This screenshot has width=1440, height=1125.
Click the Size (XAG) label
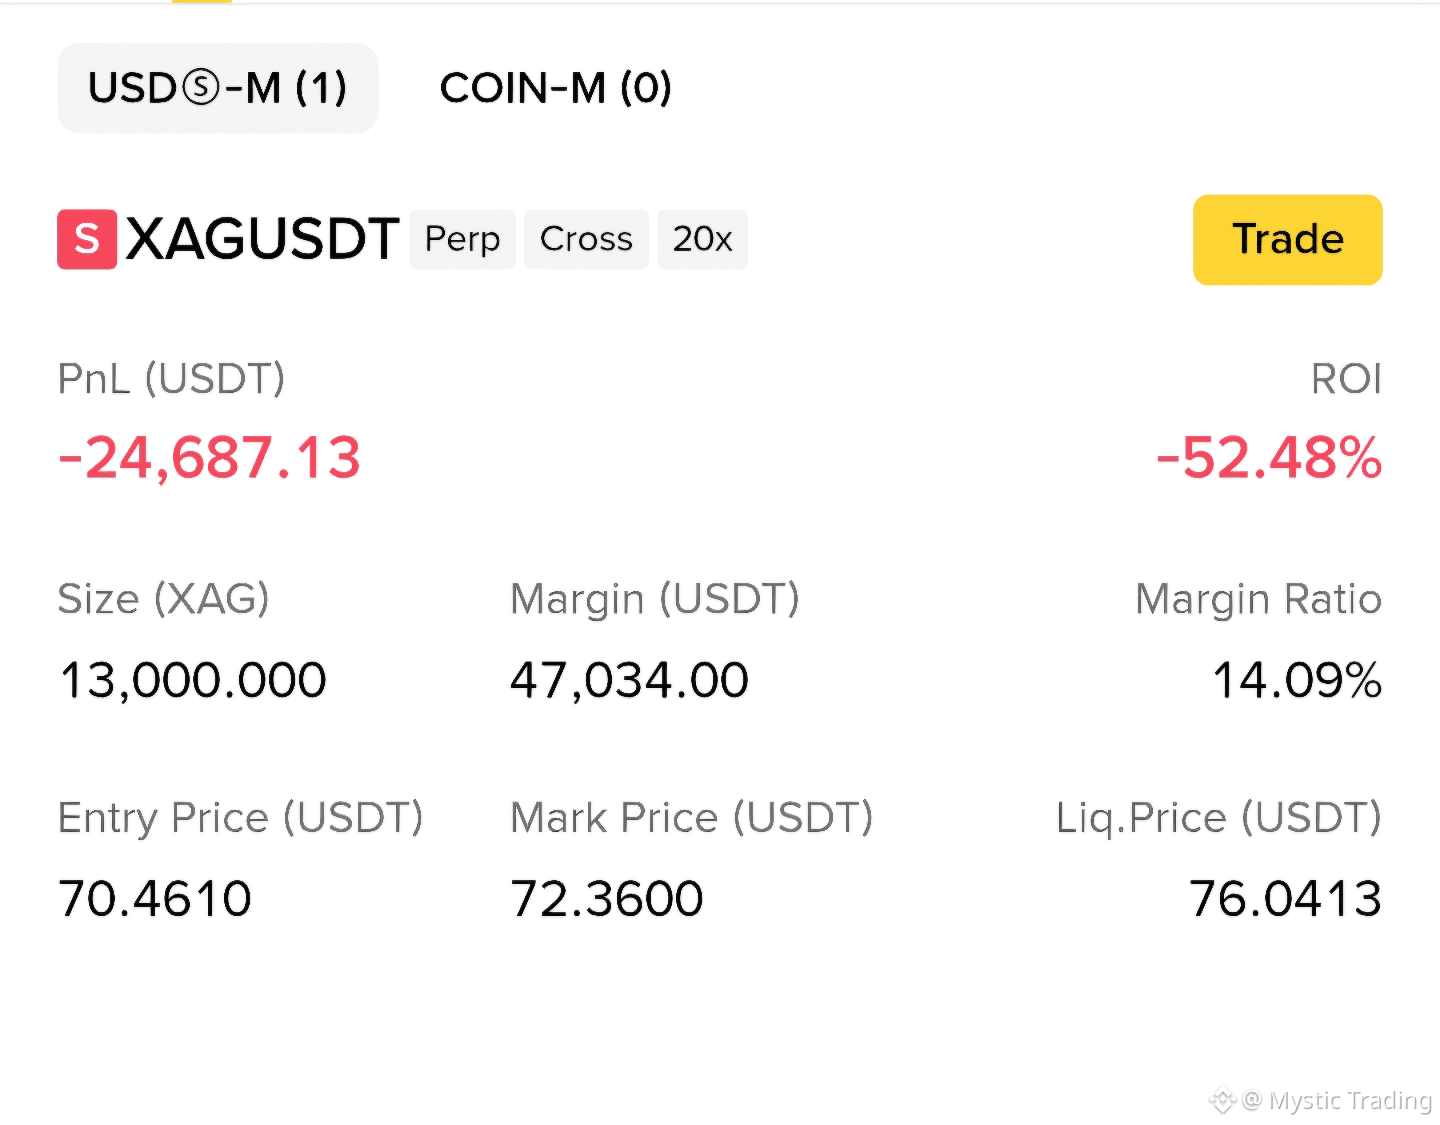click(x=163, y=599)
